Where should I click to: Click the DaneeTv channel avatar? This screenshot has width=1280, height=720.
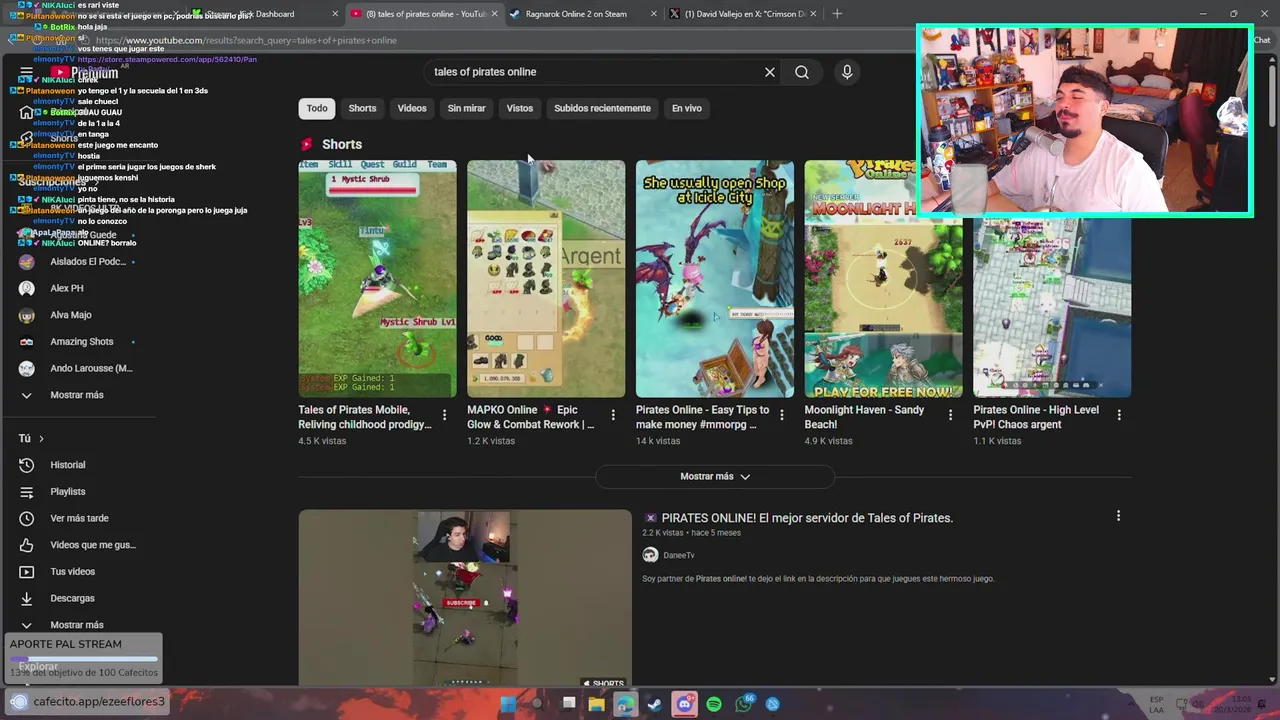650,555
